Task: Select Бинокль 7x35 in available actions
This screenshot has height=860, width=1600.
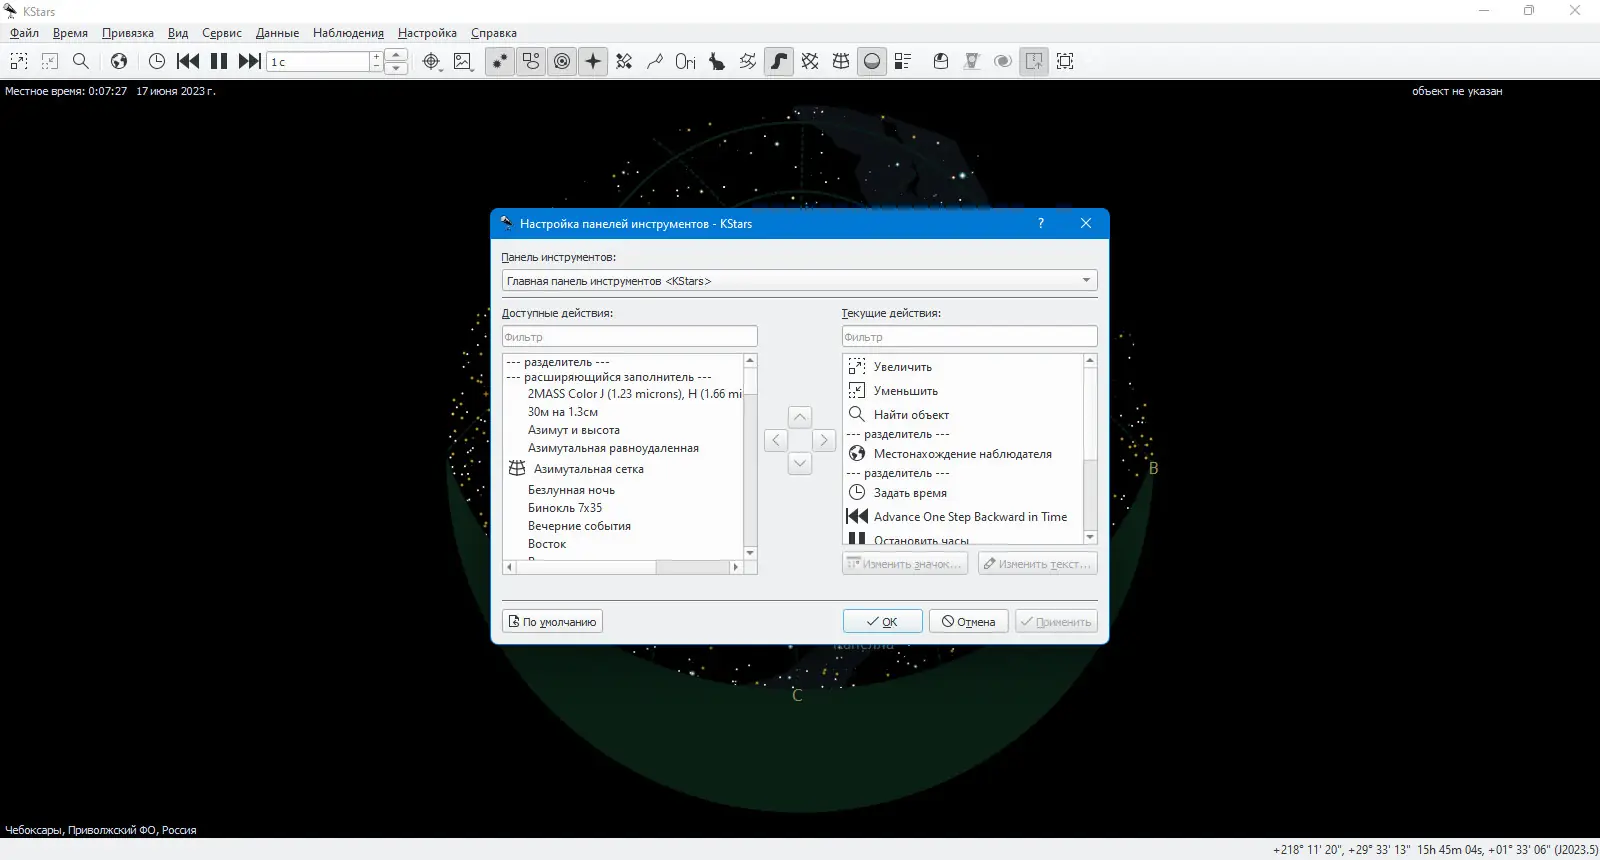Action: click(x=623, y=508)
